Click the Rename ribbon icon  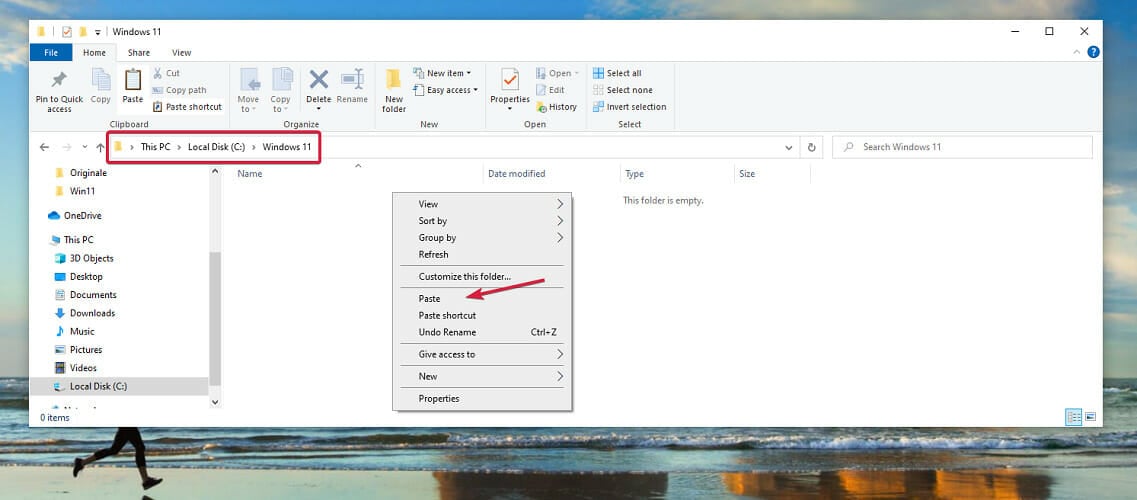pyautogui.click(x=352, y=79)
